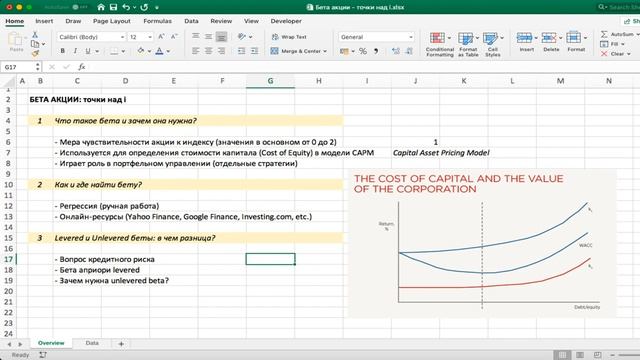Screen dimensions: 640x360
Task: Open the Insert ribbon tab
Action: tap(44, 21)
